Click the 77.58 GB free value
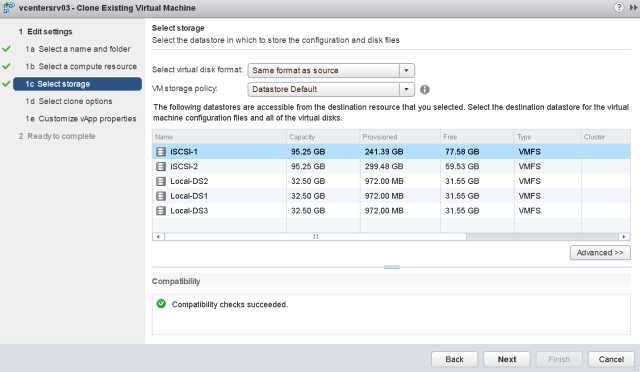This screenshot has width=640, height=372. 462,152
